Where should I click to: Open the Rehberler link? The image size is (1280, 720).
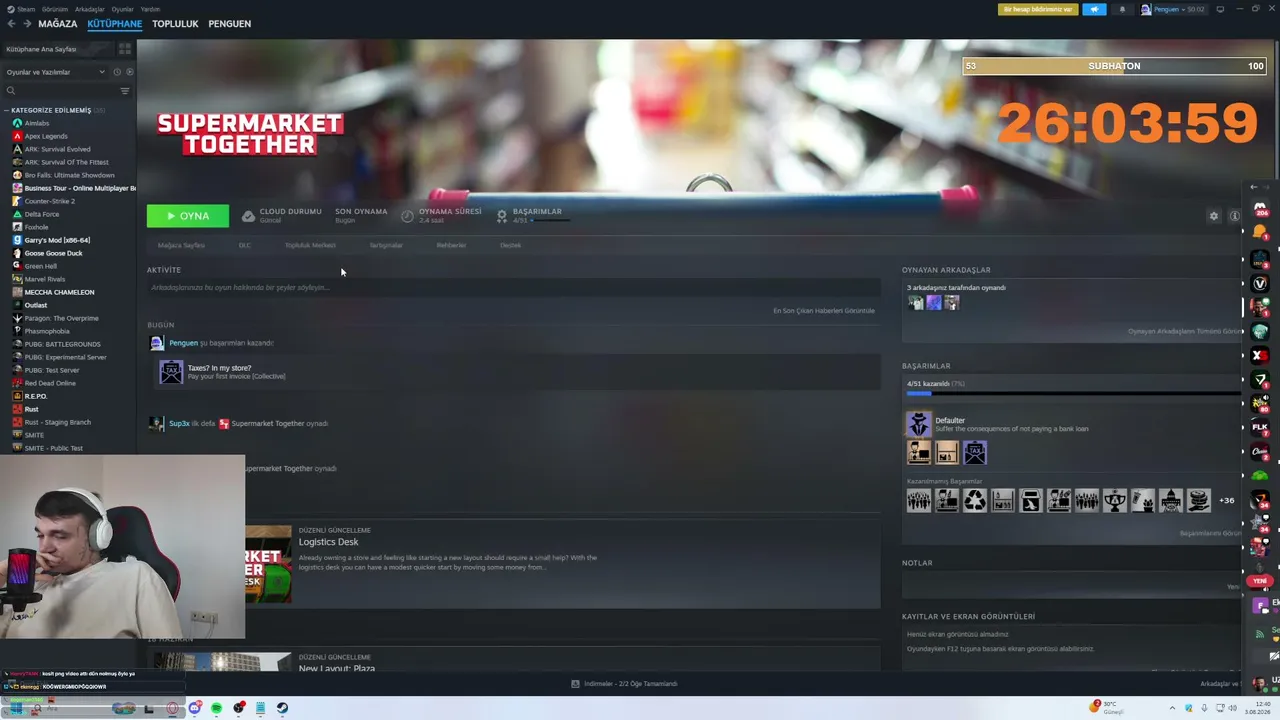pyautogui.click(x=451, y=245)
